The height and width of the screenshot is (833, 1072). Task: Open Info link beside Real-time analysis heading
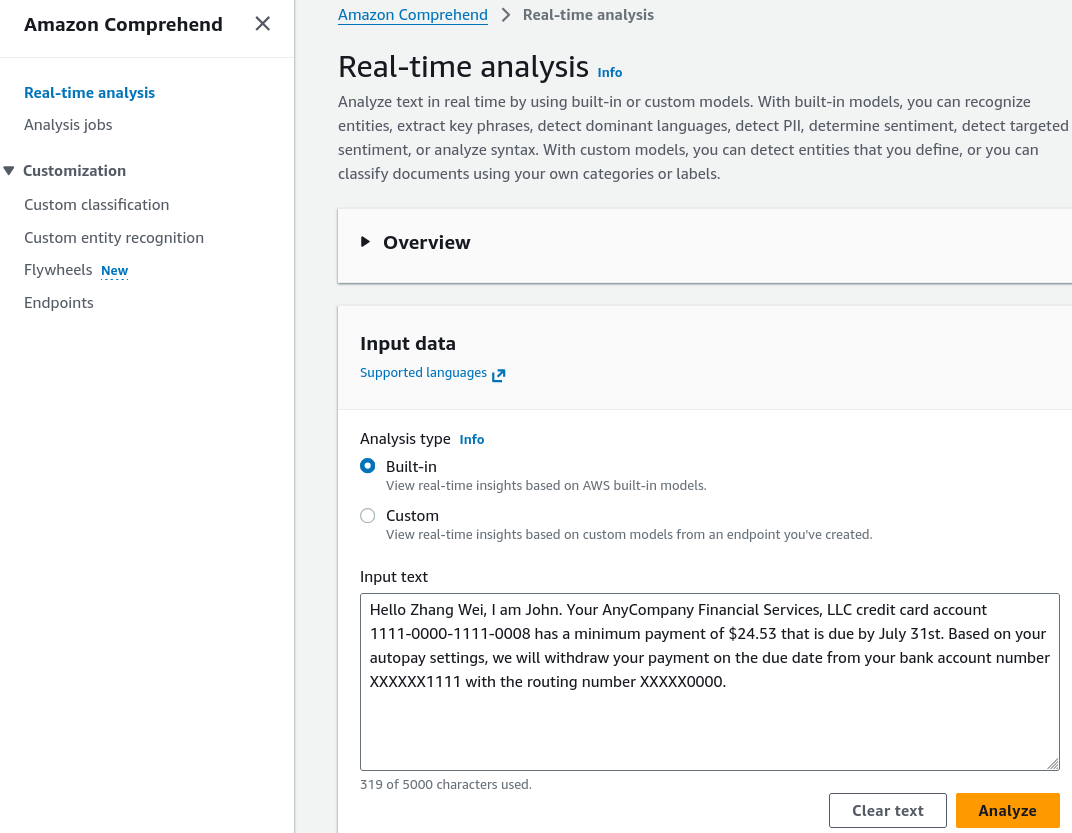[609, 72]
